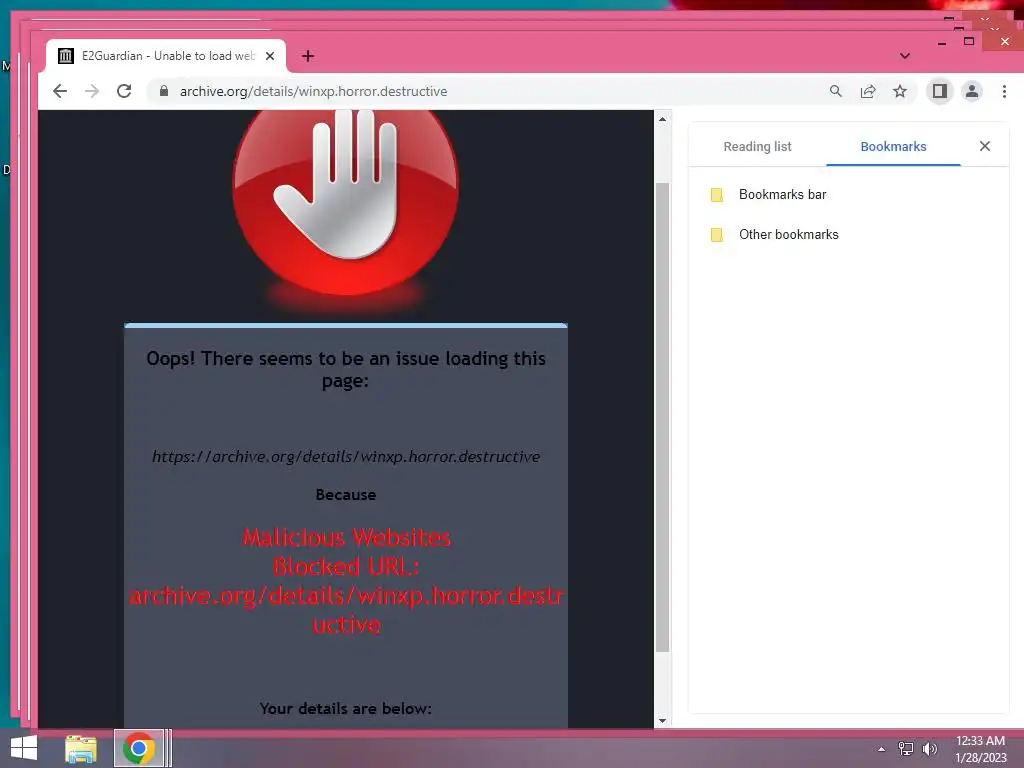Click the Bookmarks bar folder icon
1024x768 pixels.
716,195
